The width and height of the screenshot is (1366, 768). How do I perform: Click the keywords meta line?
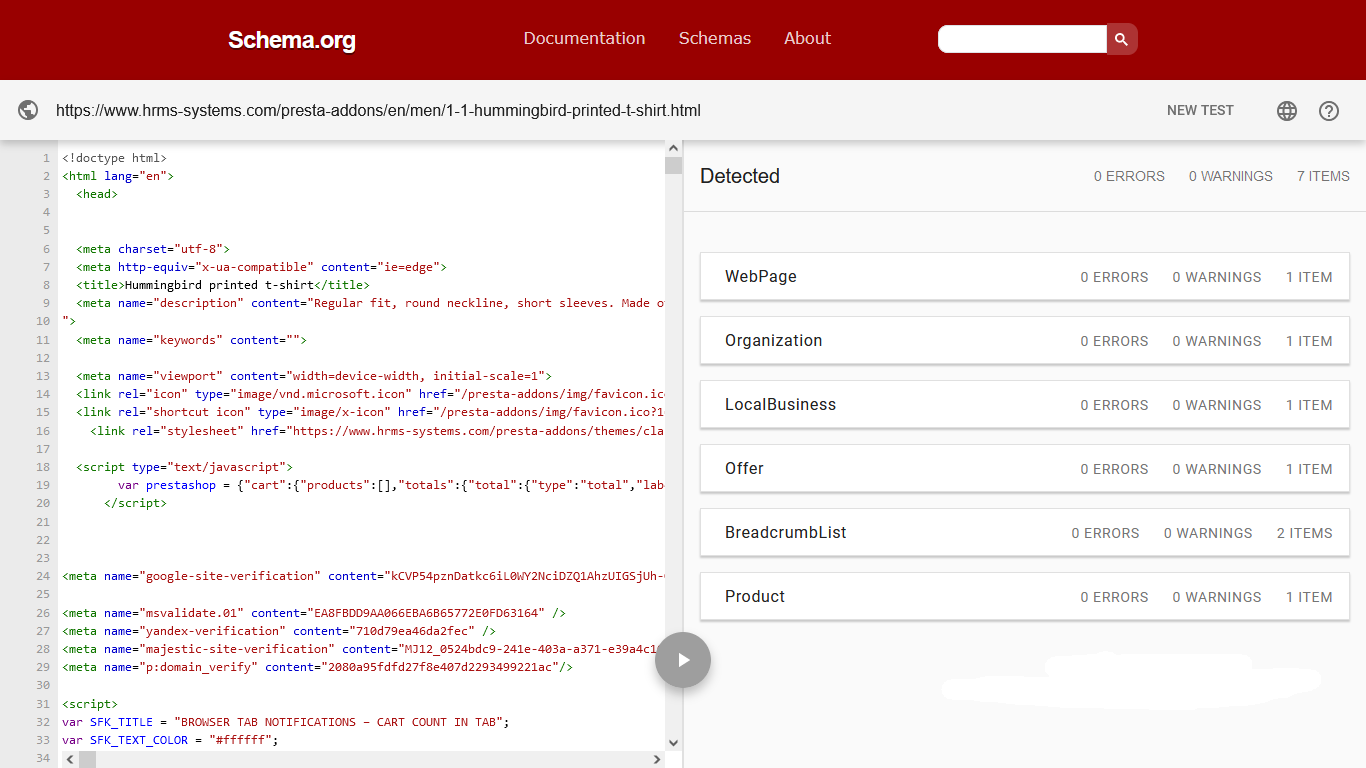tap(191, 340)
